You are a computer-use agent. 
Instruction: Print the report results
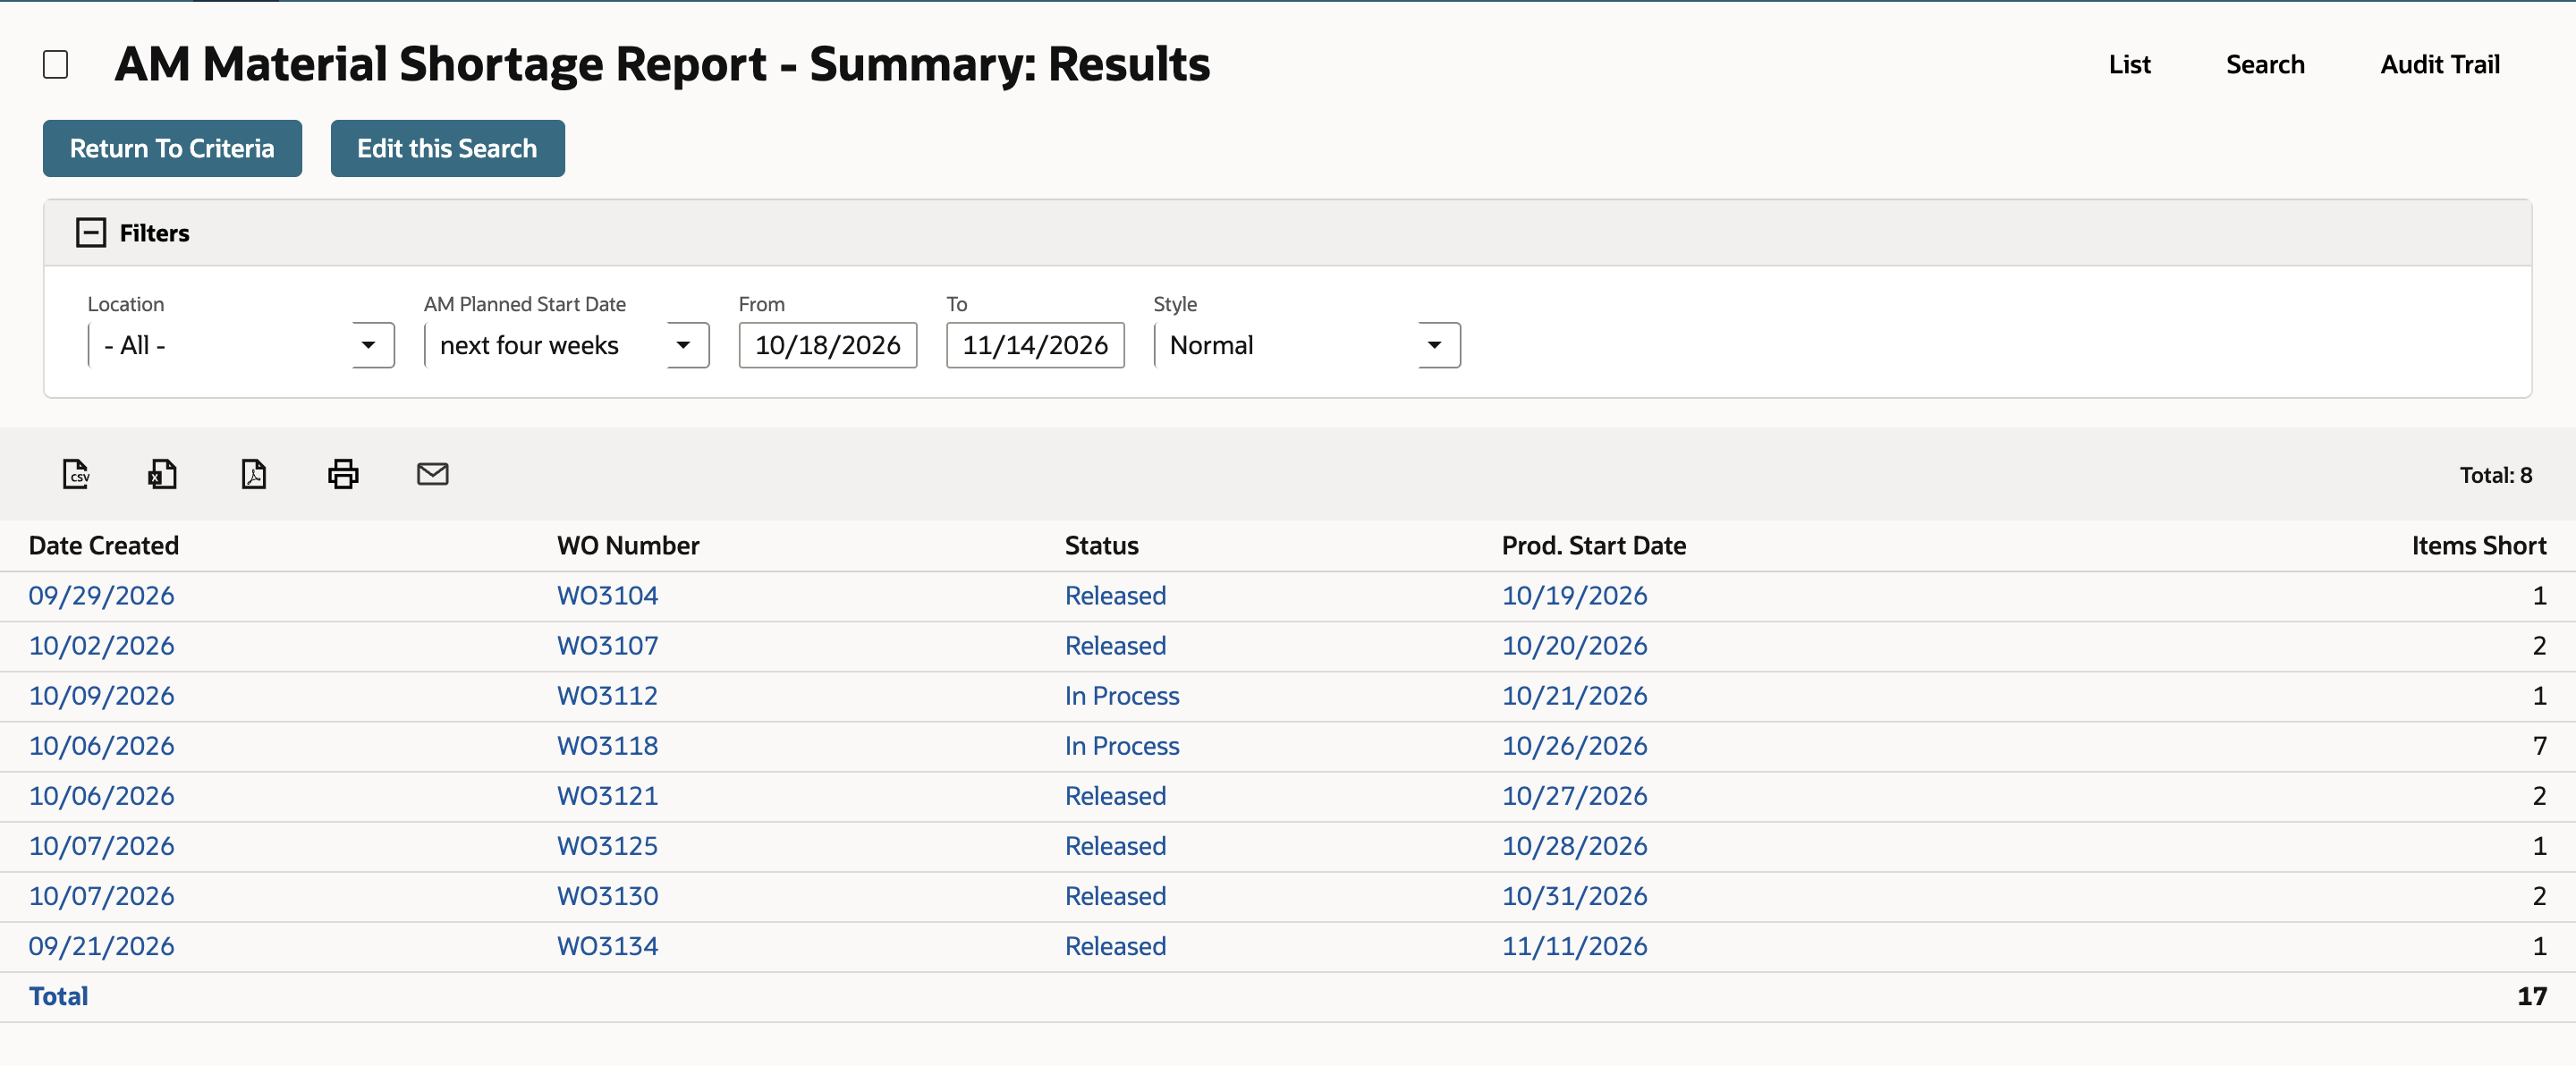(343, 474)
